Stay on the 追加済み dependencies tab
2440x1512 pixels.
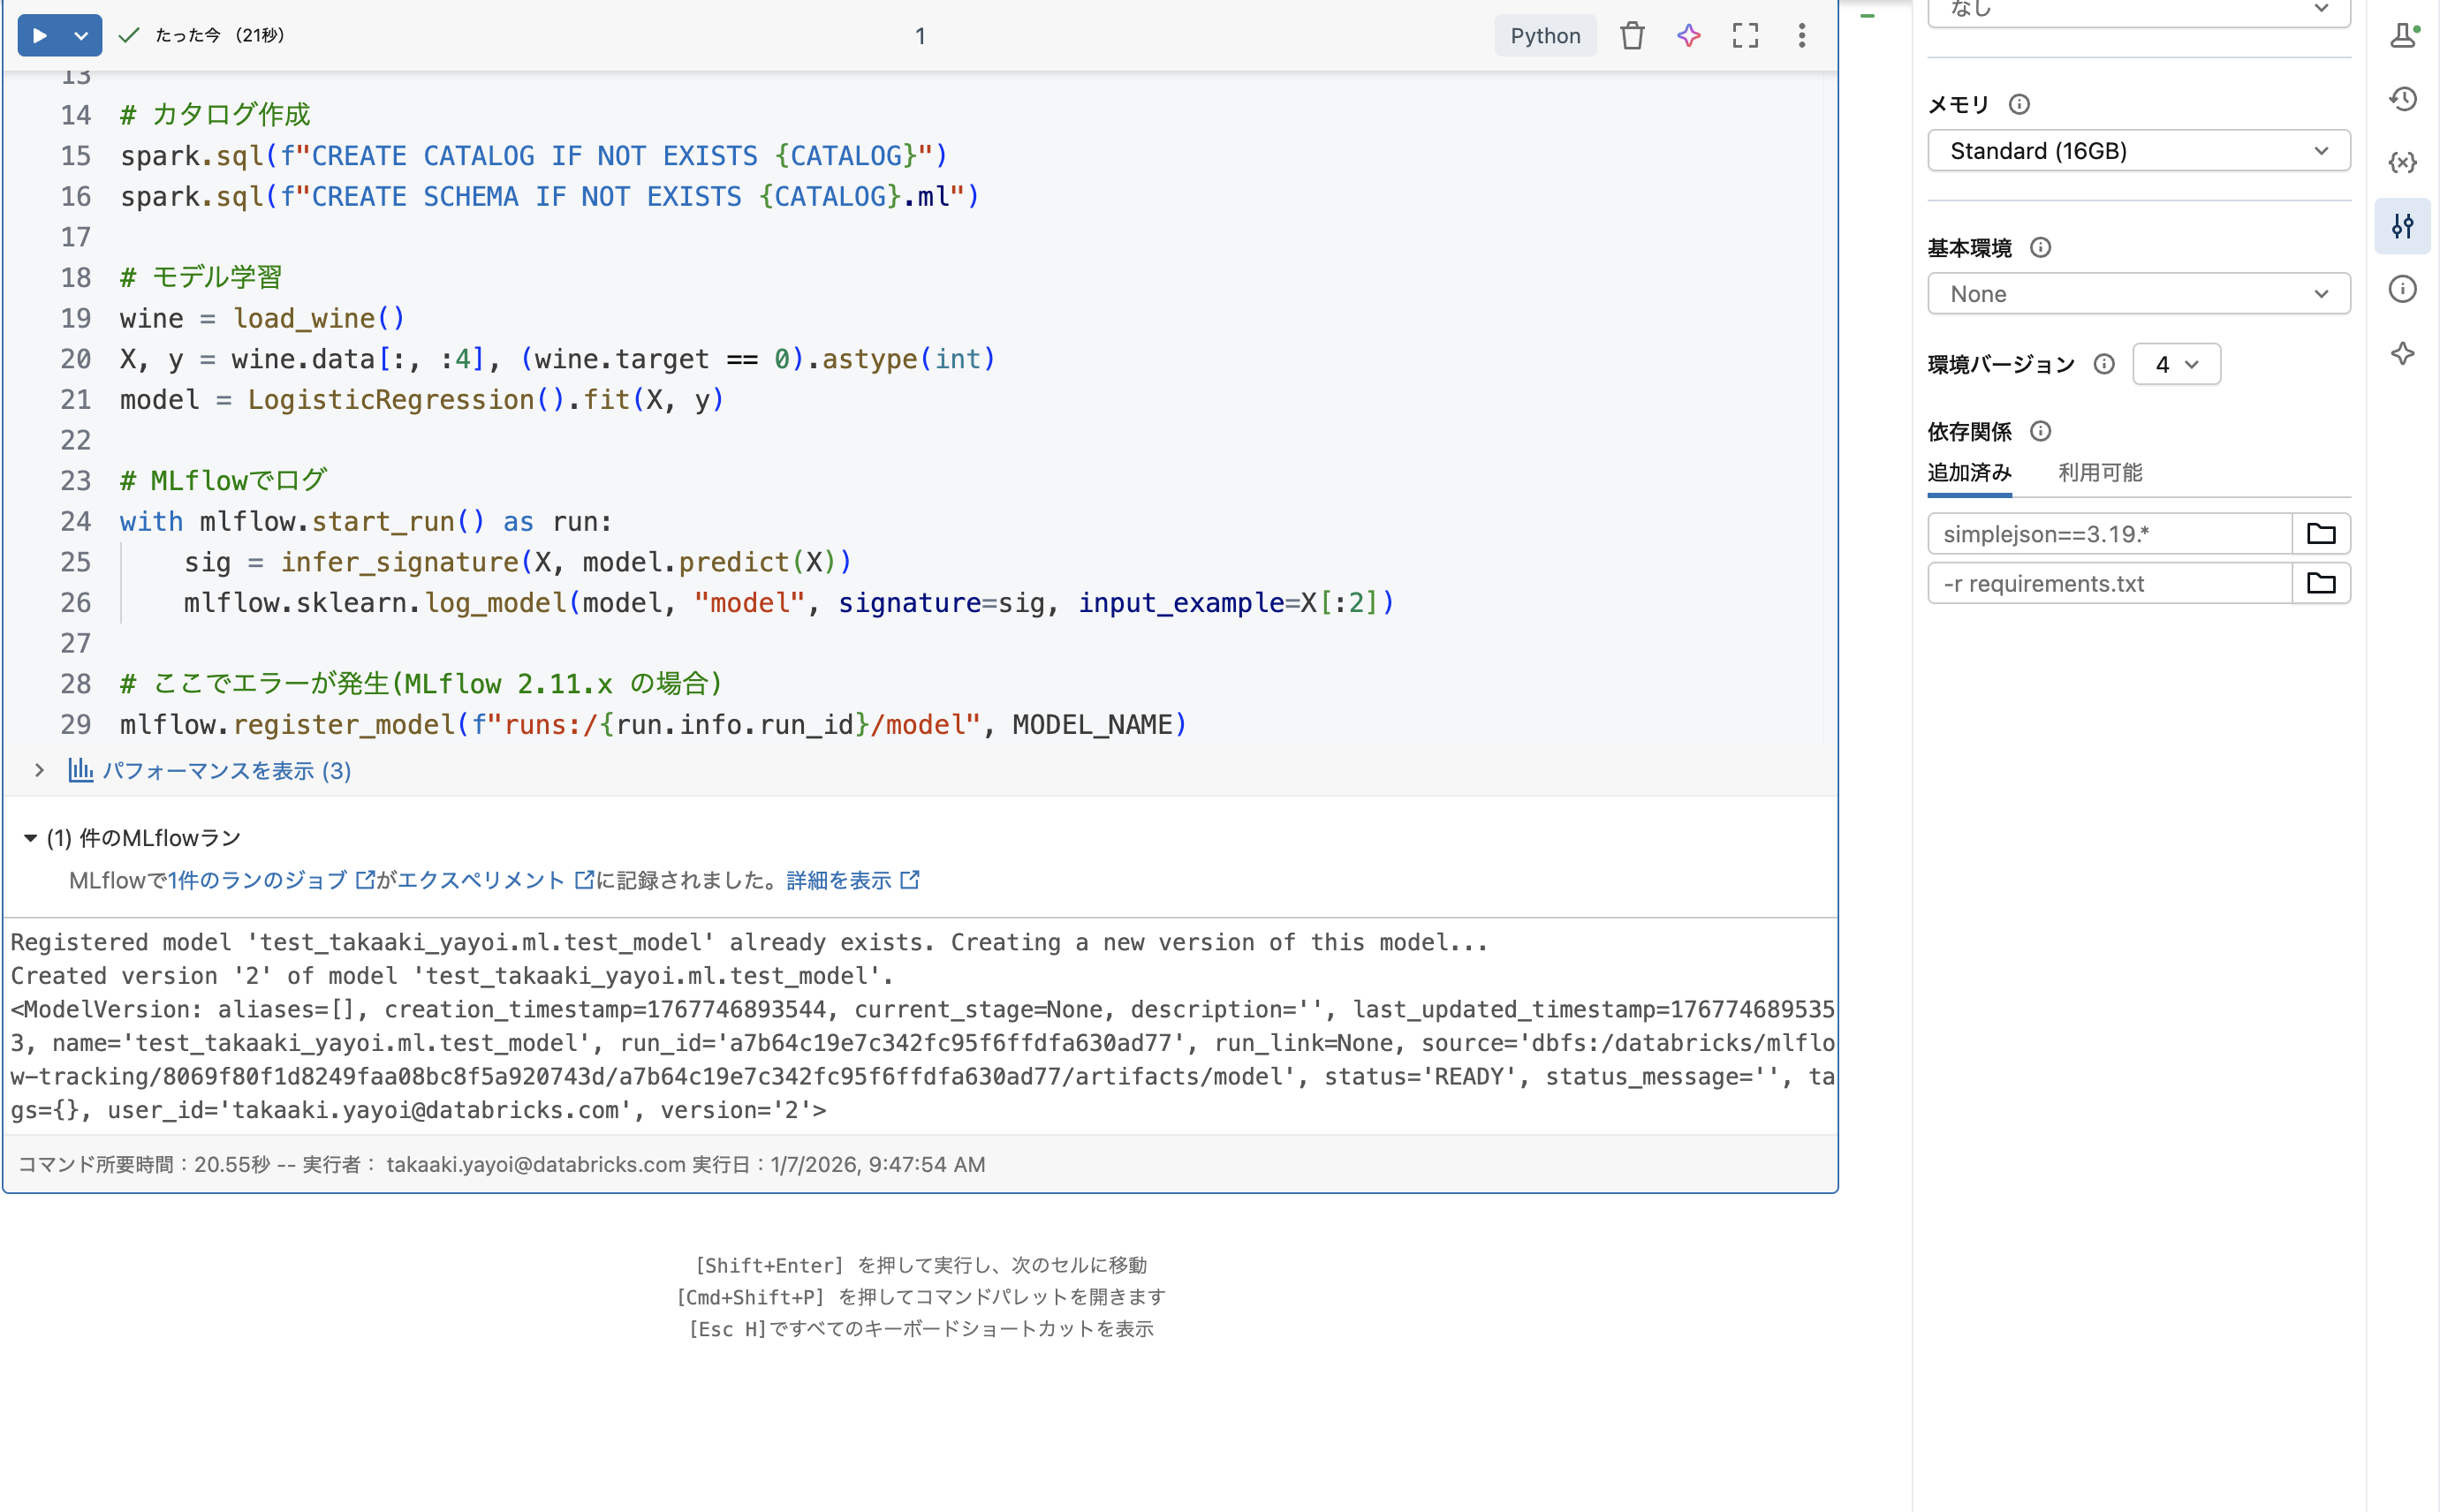1968,472
